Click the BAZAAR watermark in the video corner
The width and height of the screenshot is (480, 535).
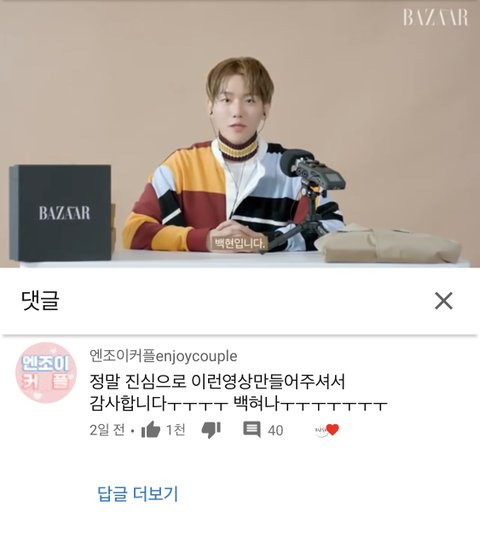coord(435,17)
